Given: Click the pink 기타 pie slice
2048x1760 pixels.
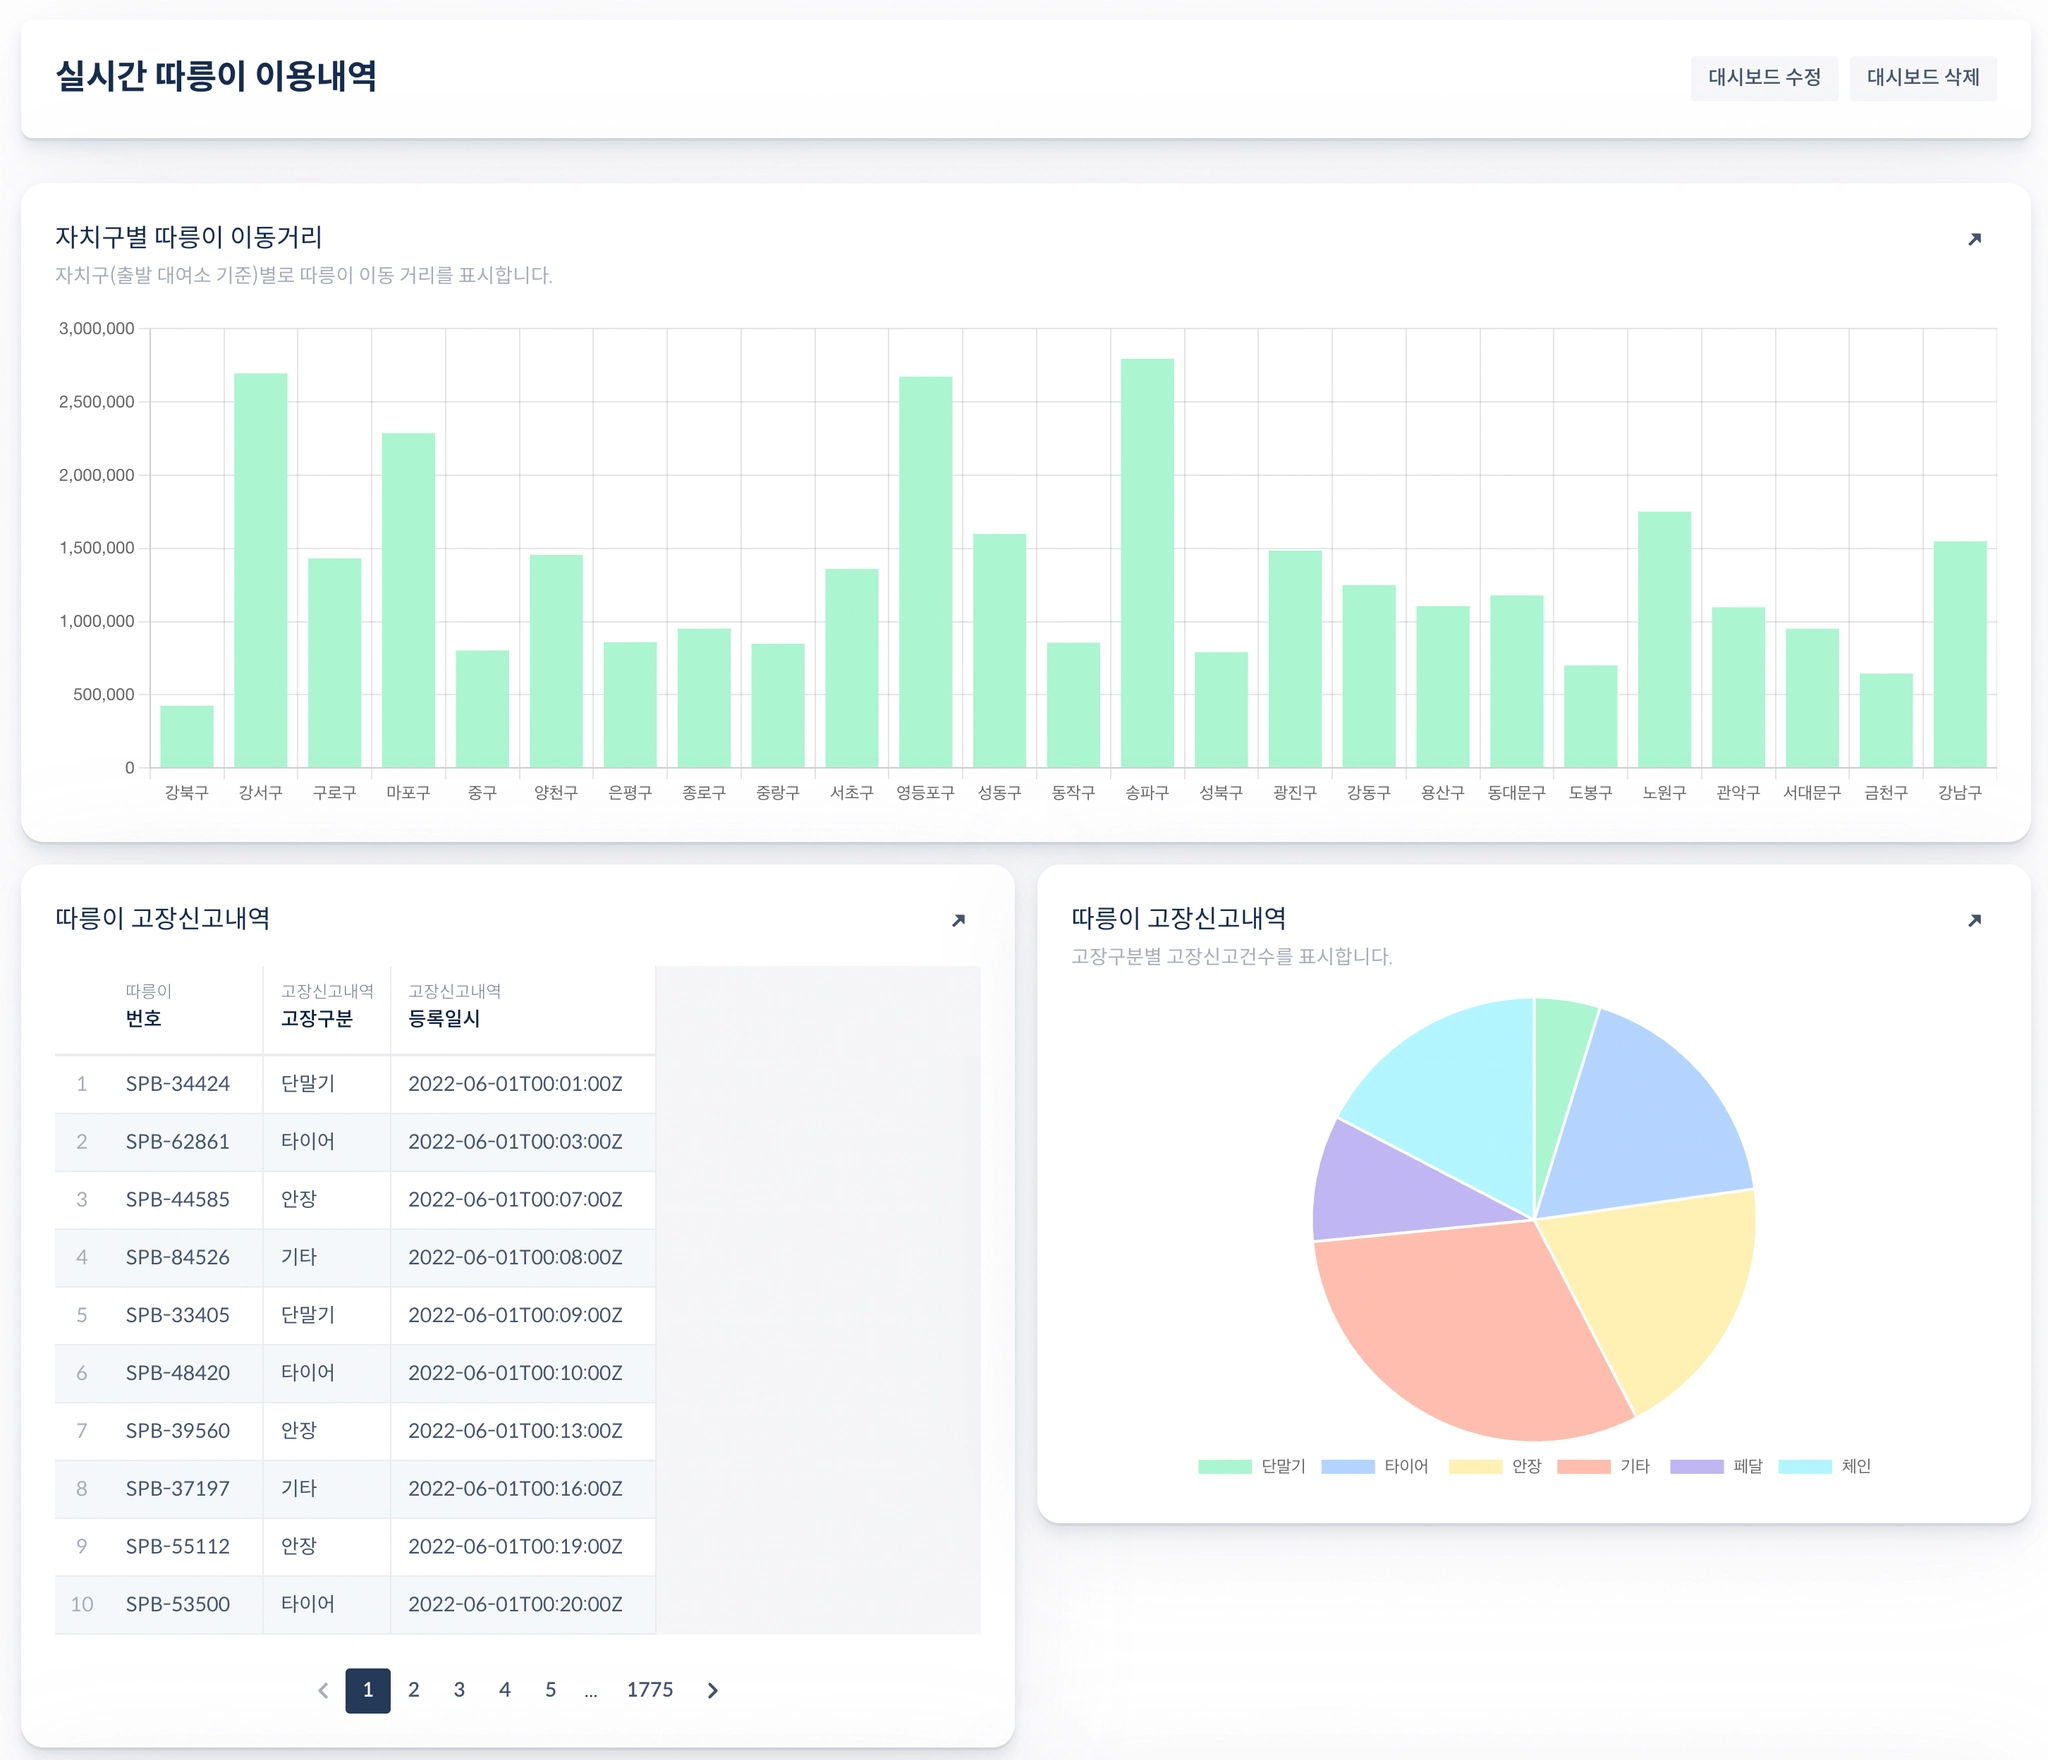Looking at the screenshot, I should 1470,1330.
